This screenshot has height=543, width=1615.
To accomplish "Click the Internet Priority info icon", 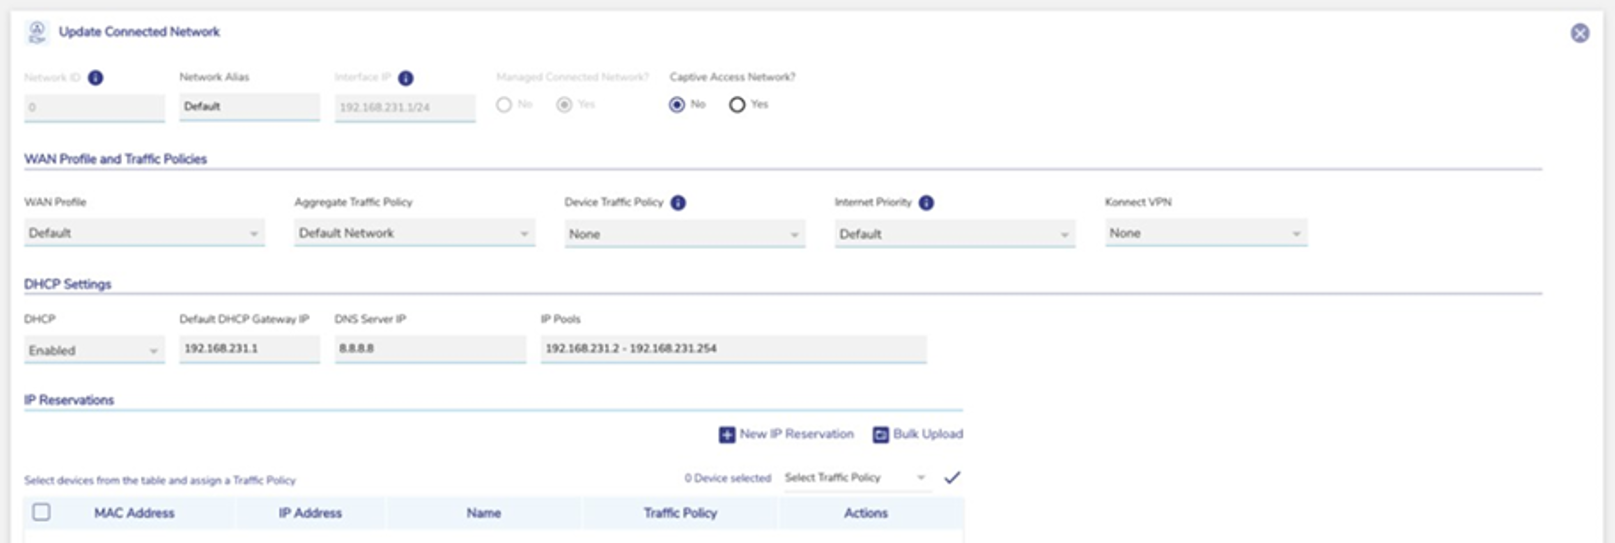I will coord(926,203).
